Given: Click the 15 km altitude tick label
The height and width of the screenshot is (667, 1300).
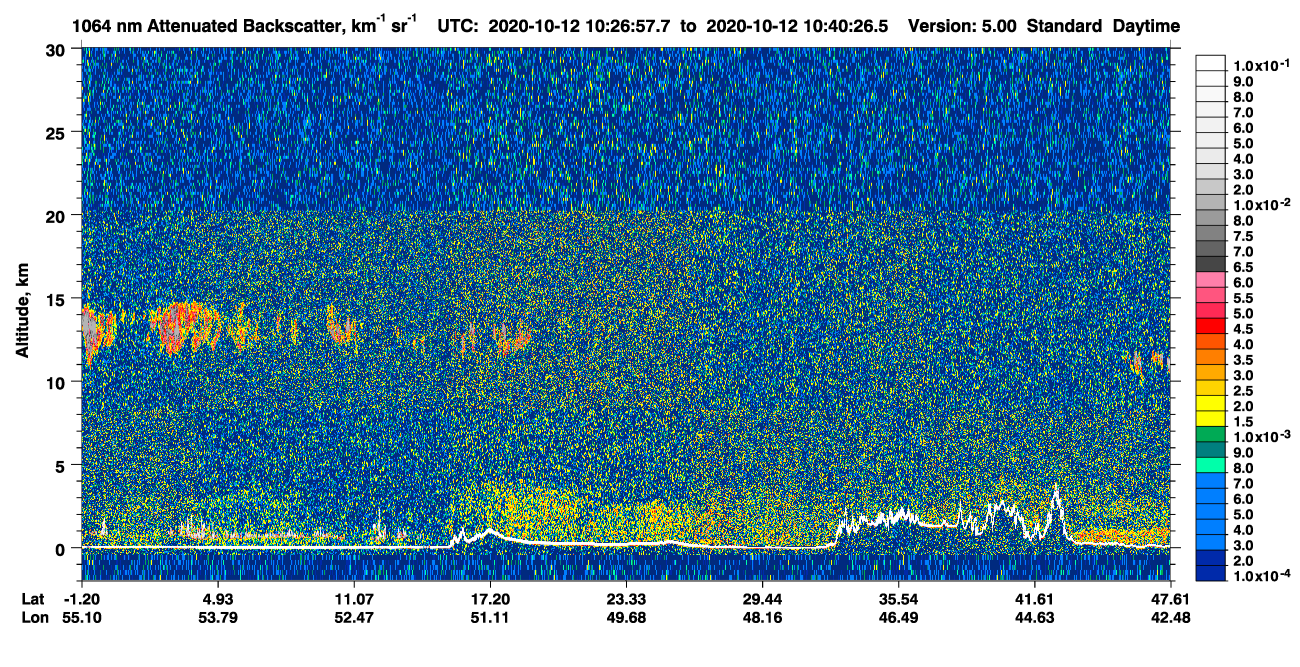Looking at the screenshot, I should click(57, 299).
